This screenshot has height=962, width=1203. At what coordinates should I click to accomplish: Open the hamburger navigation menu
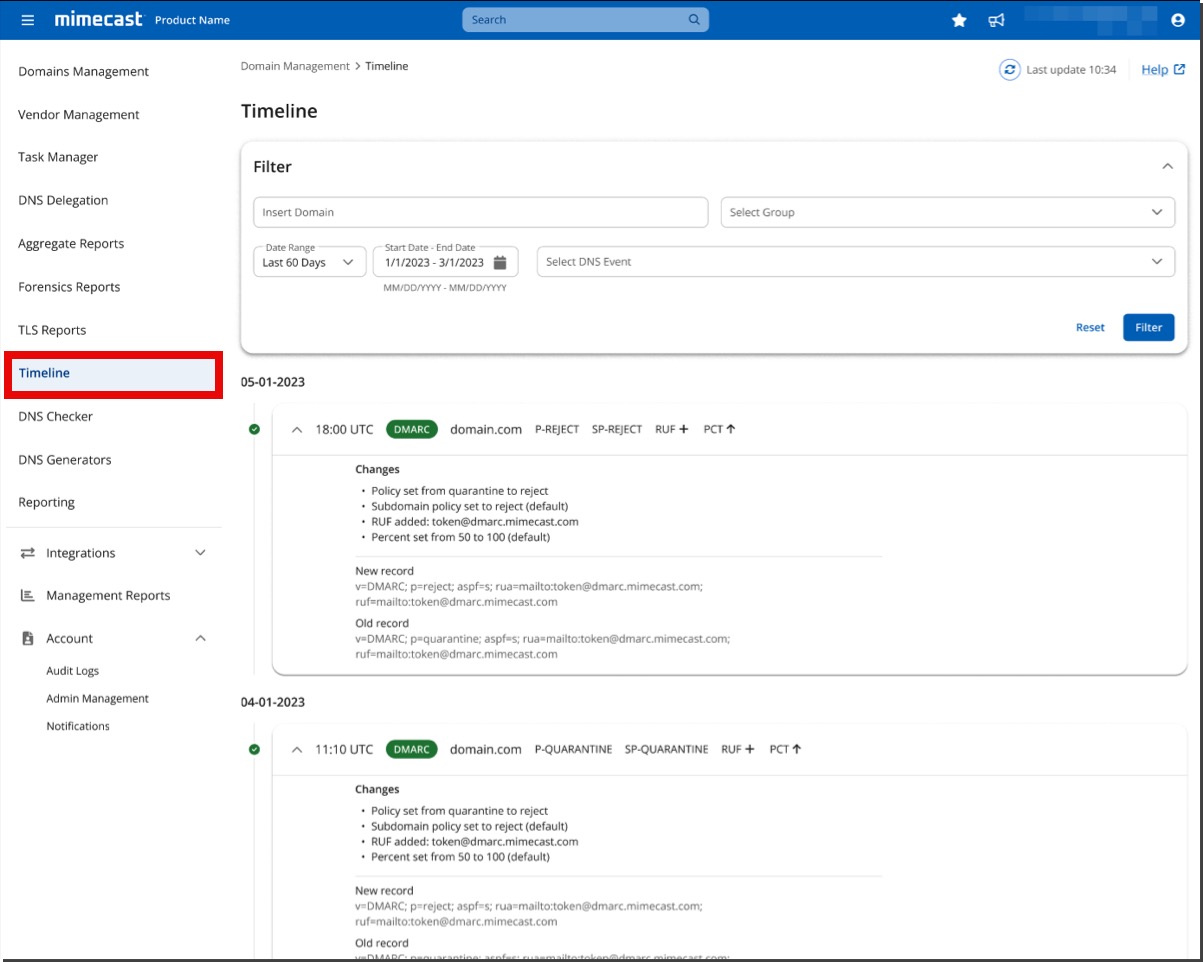[x=27, y=20]
